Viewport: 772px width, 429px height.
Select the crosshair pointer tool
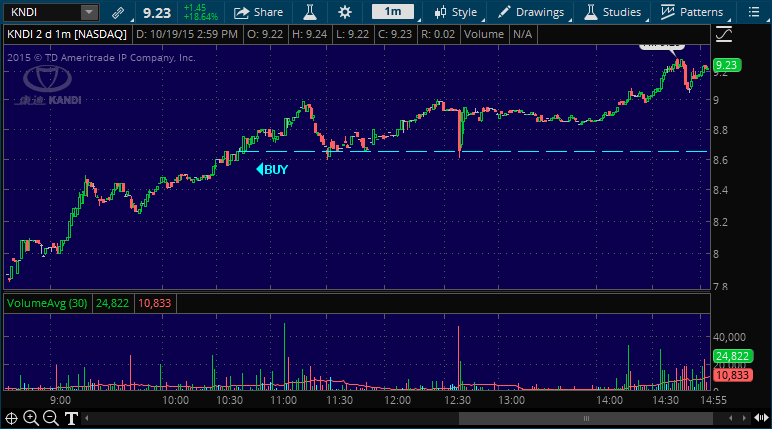(11, 419)
